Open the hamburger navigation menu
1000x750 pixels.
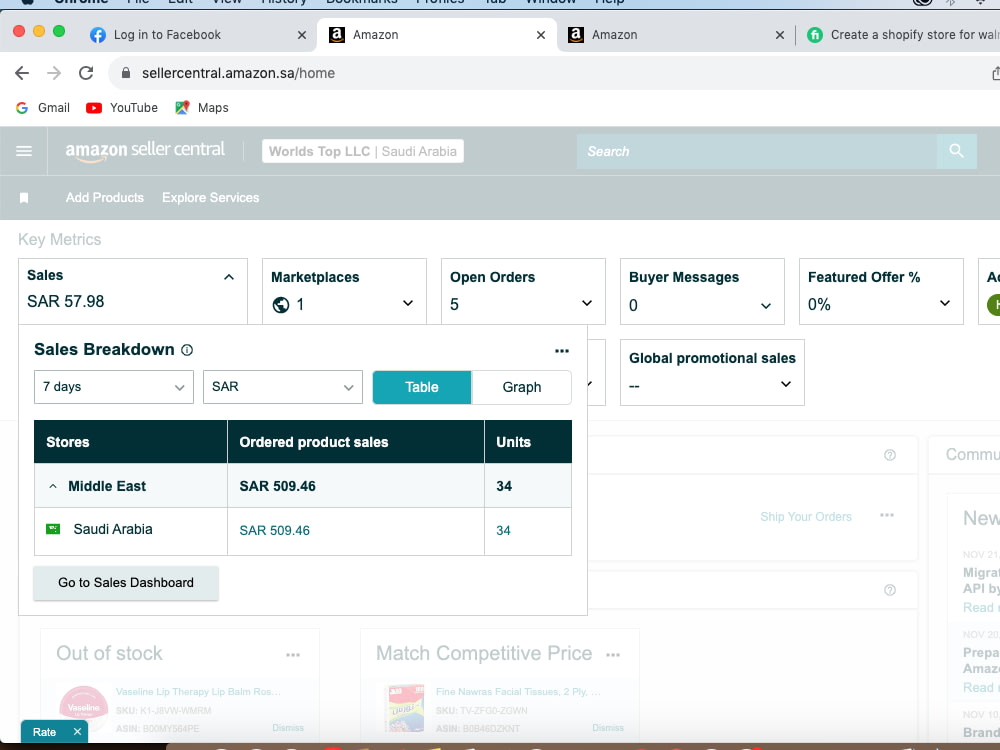[24, 151]
